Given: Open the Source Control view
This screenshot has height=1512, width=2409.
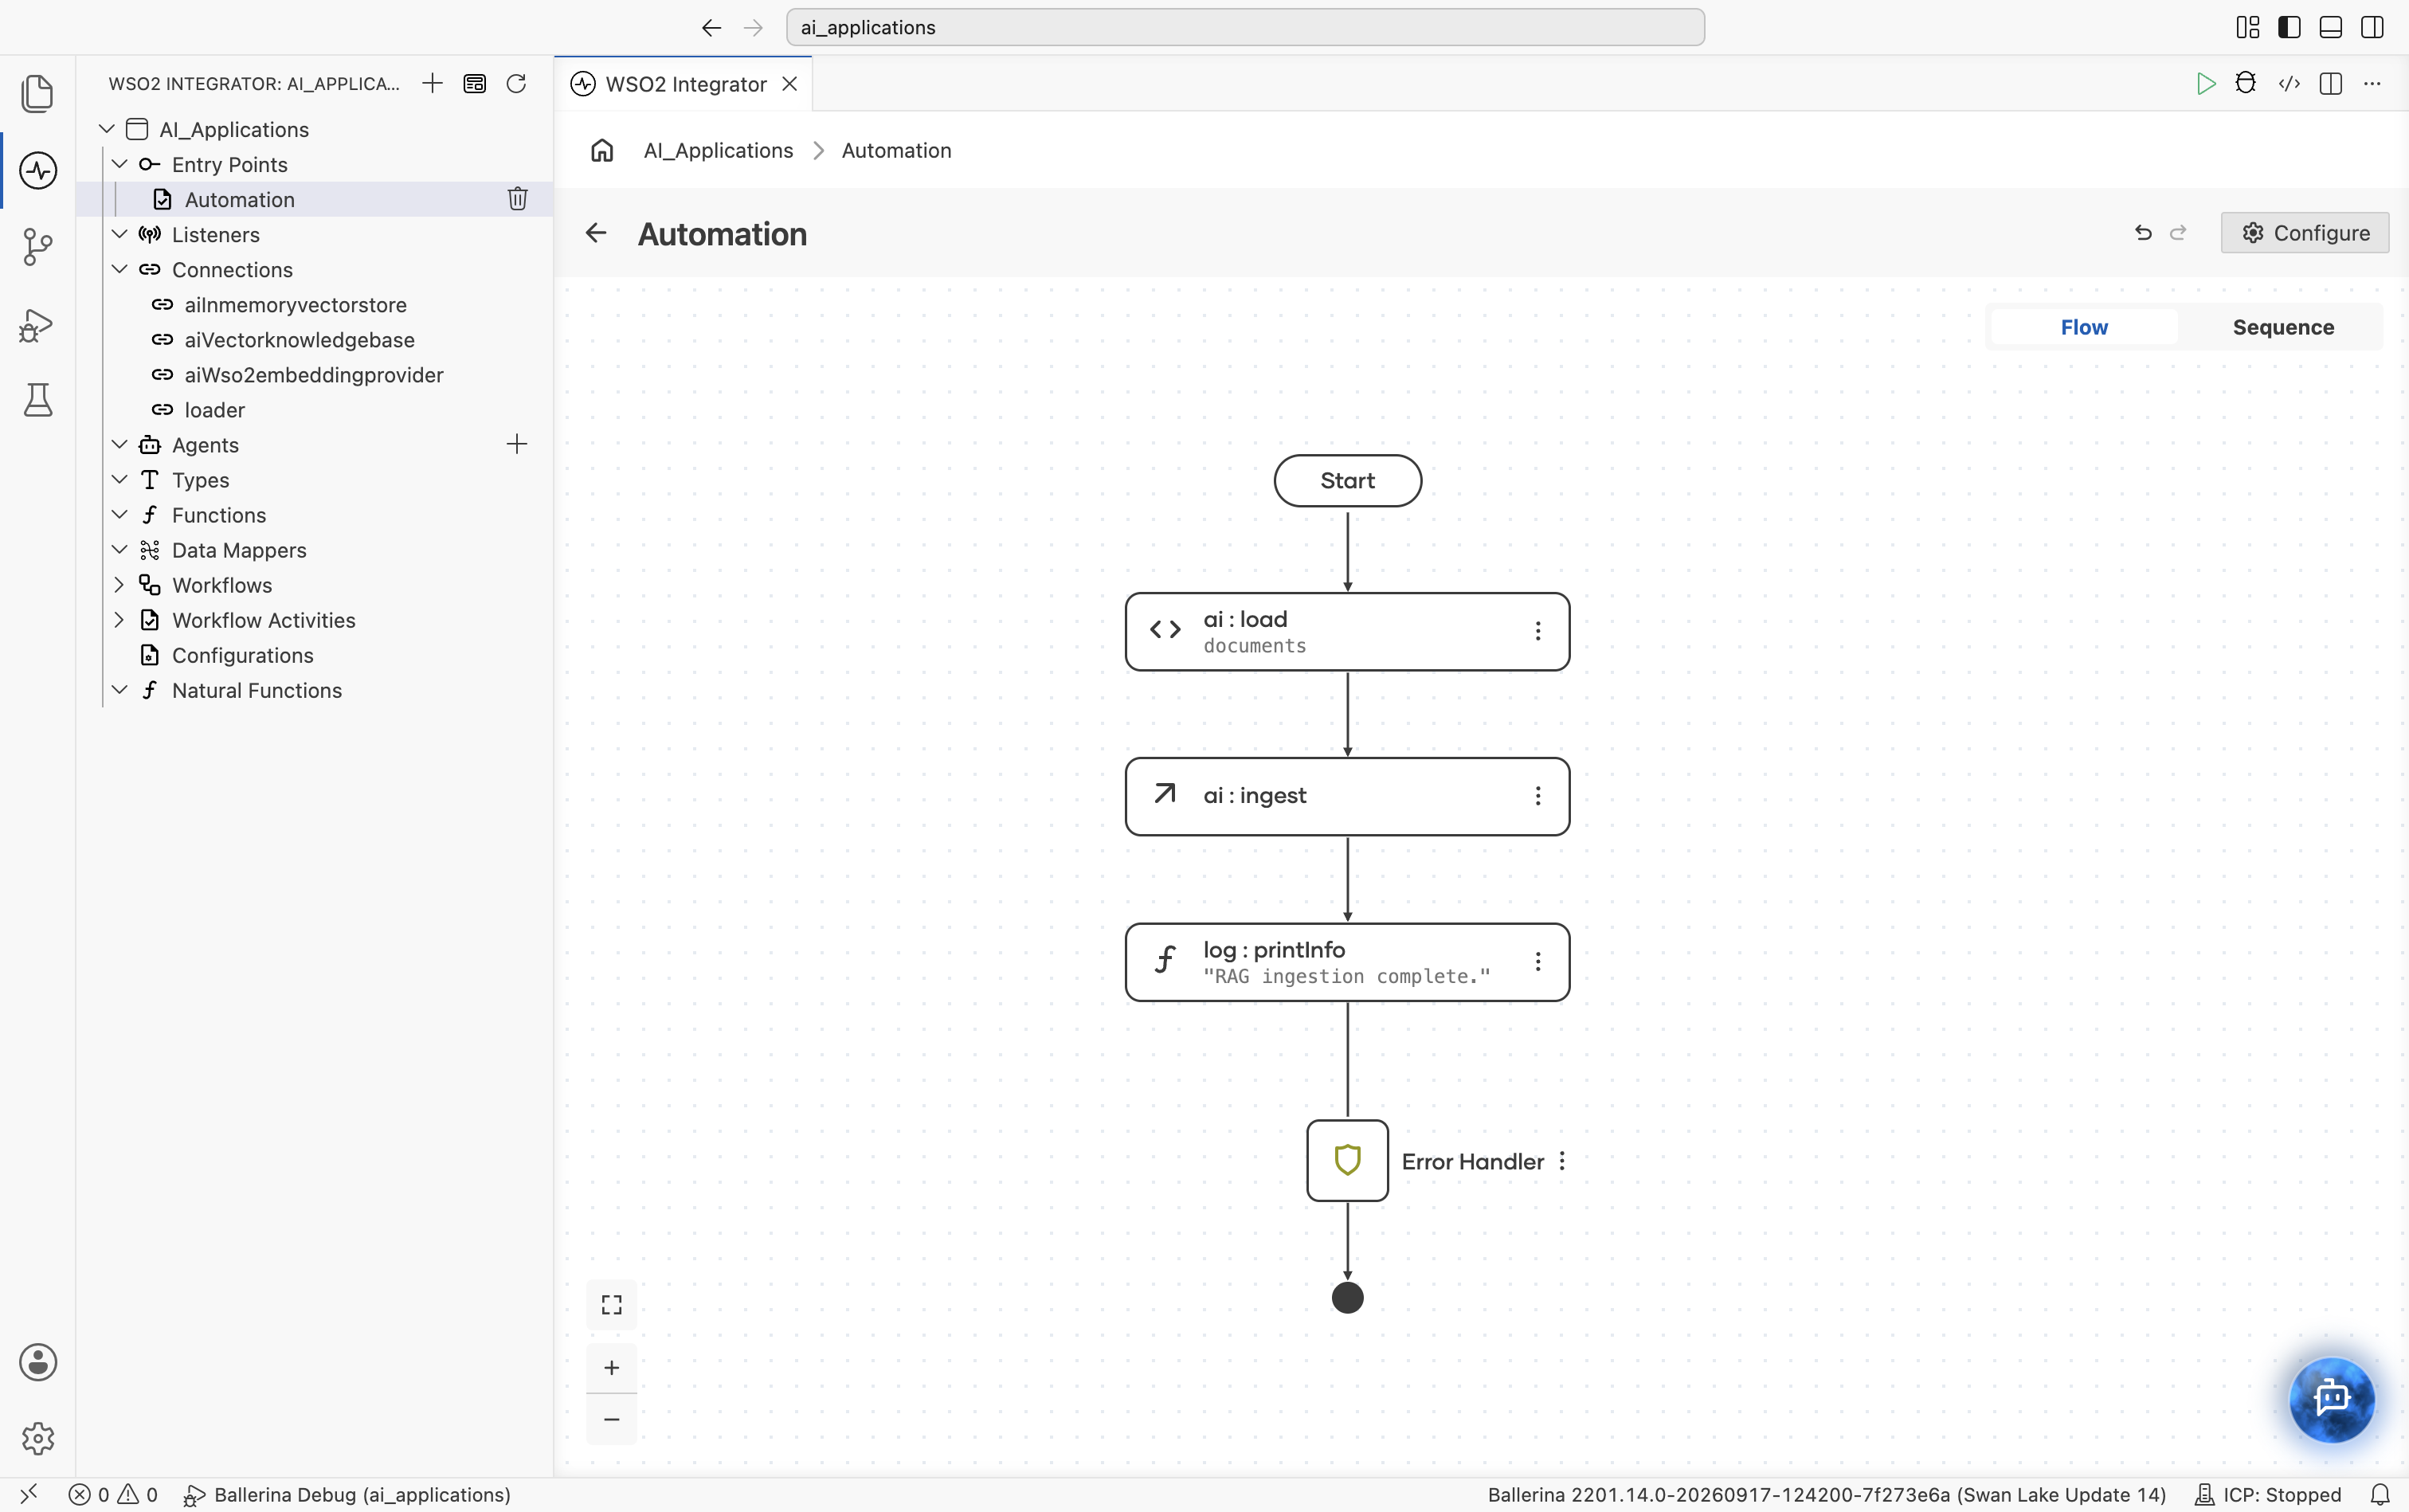Looking at the screenshot, I should (38, 247).
